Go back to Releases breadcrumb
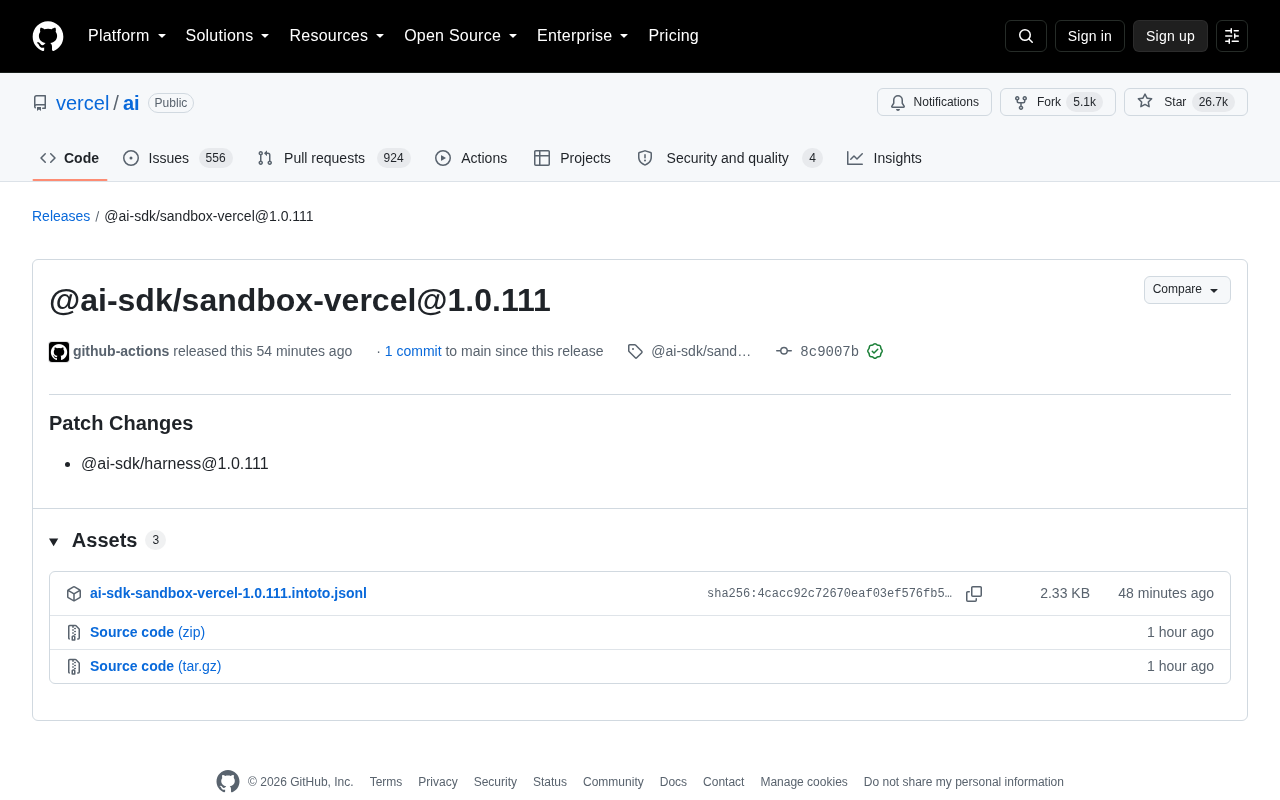Viewport: 1280px width, 800px height. point(61,216)
